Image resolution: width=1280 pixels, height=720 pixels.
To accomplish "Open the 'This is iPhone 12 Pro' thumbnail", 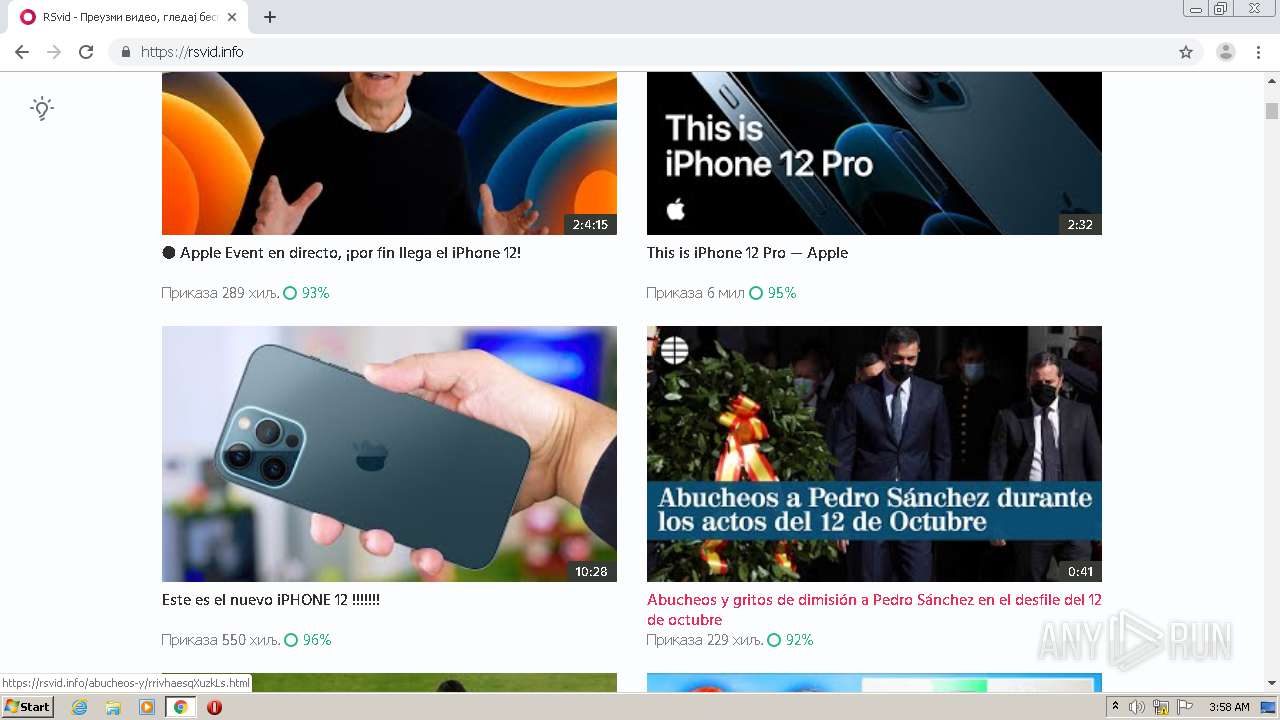I will (x=874, y=153).
